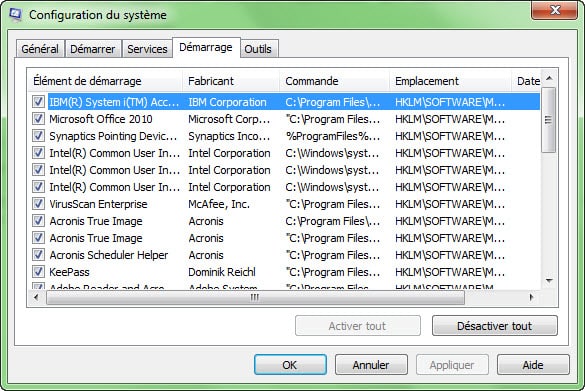Click the Appliquer button
The width and height of the screenshot is (585, 391).
(x=452, y=365)
